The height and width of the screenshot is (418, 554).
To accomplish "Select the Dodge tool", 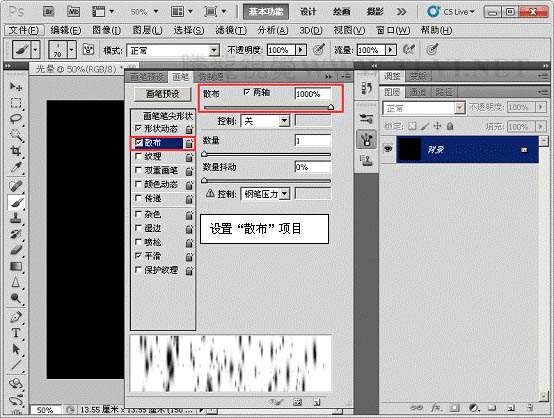I will click(16, 298).
